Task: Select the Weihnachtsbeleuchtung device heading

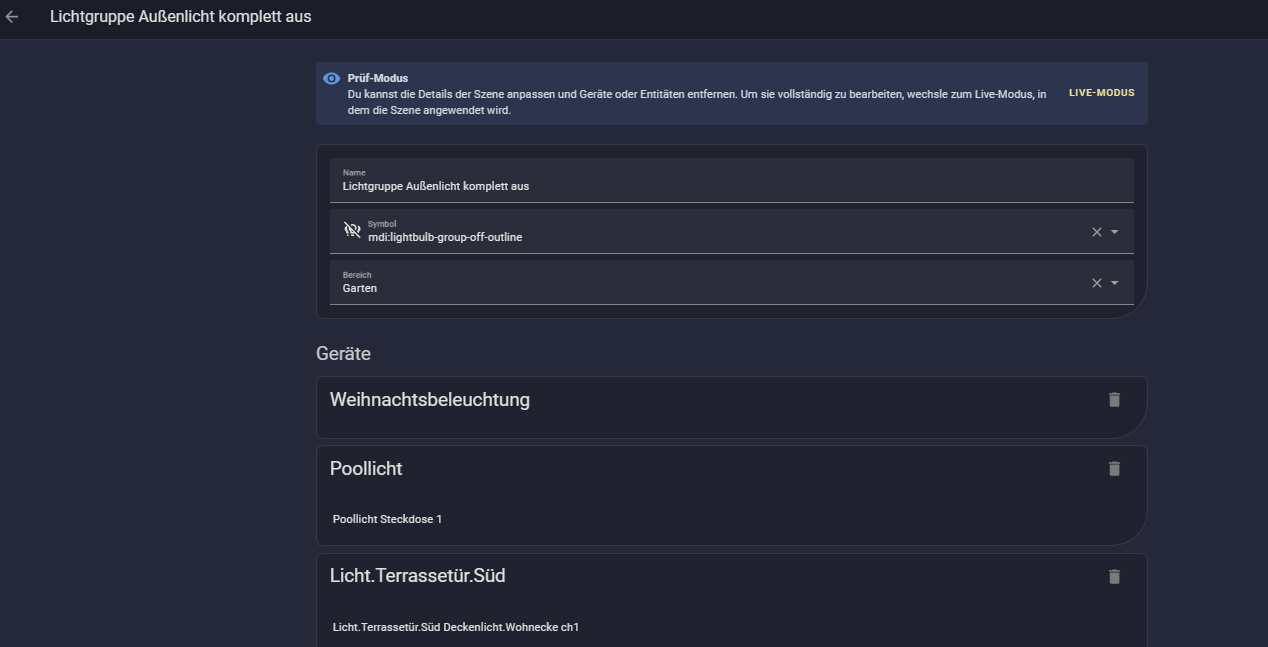Action: [430, 400]
